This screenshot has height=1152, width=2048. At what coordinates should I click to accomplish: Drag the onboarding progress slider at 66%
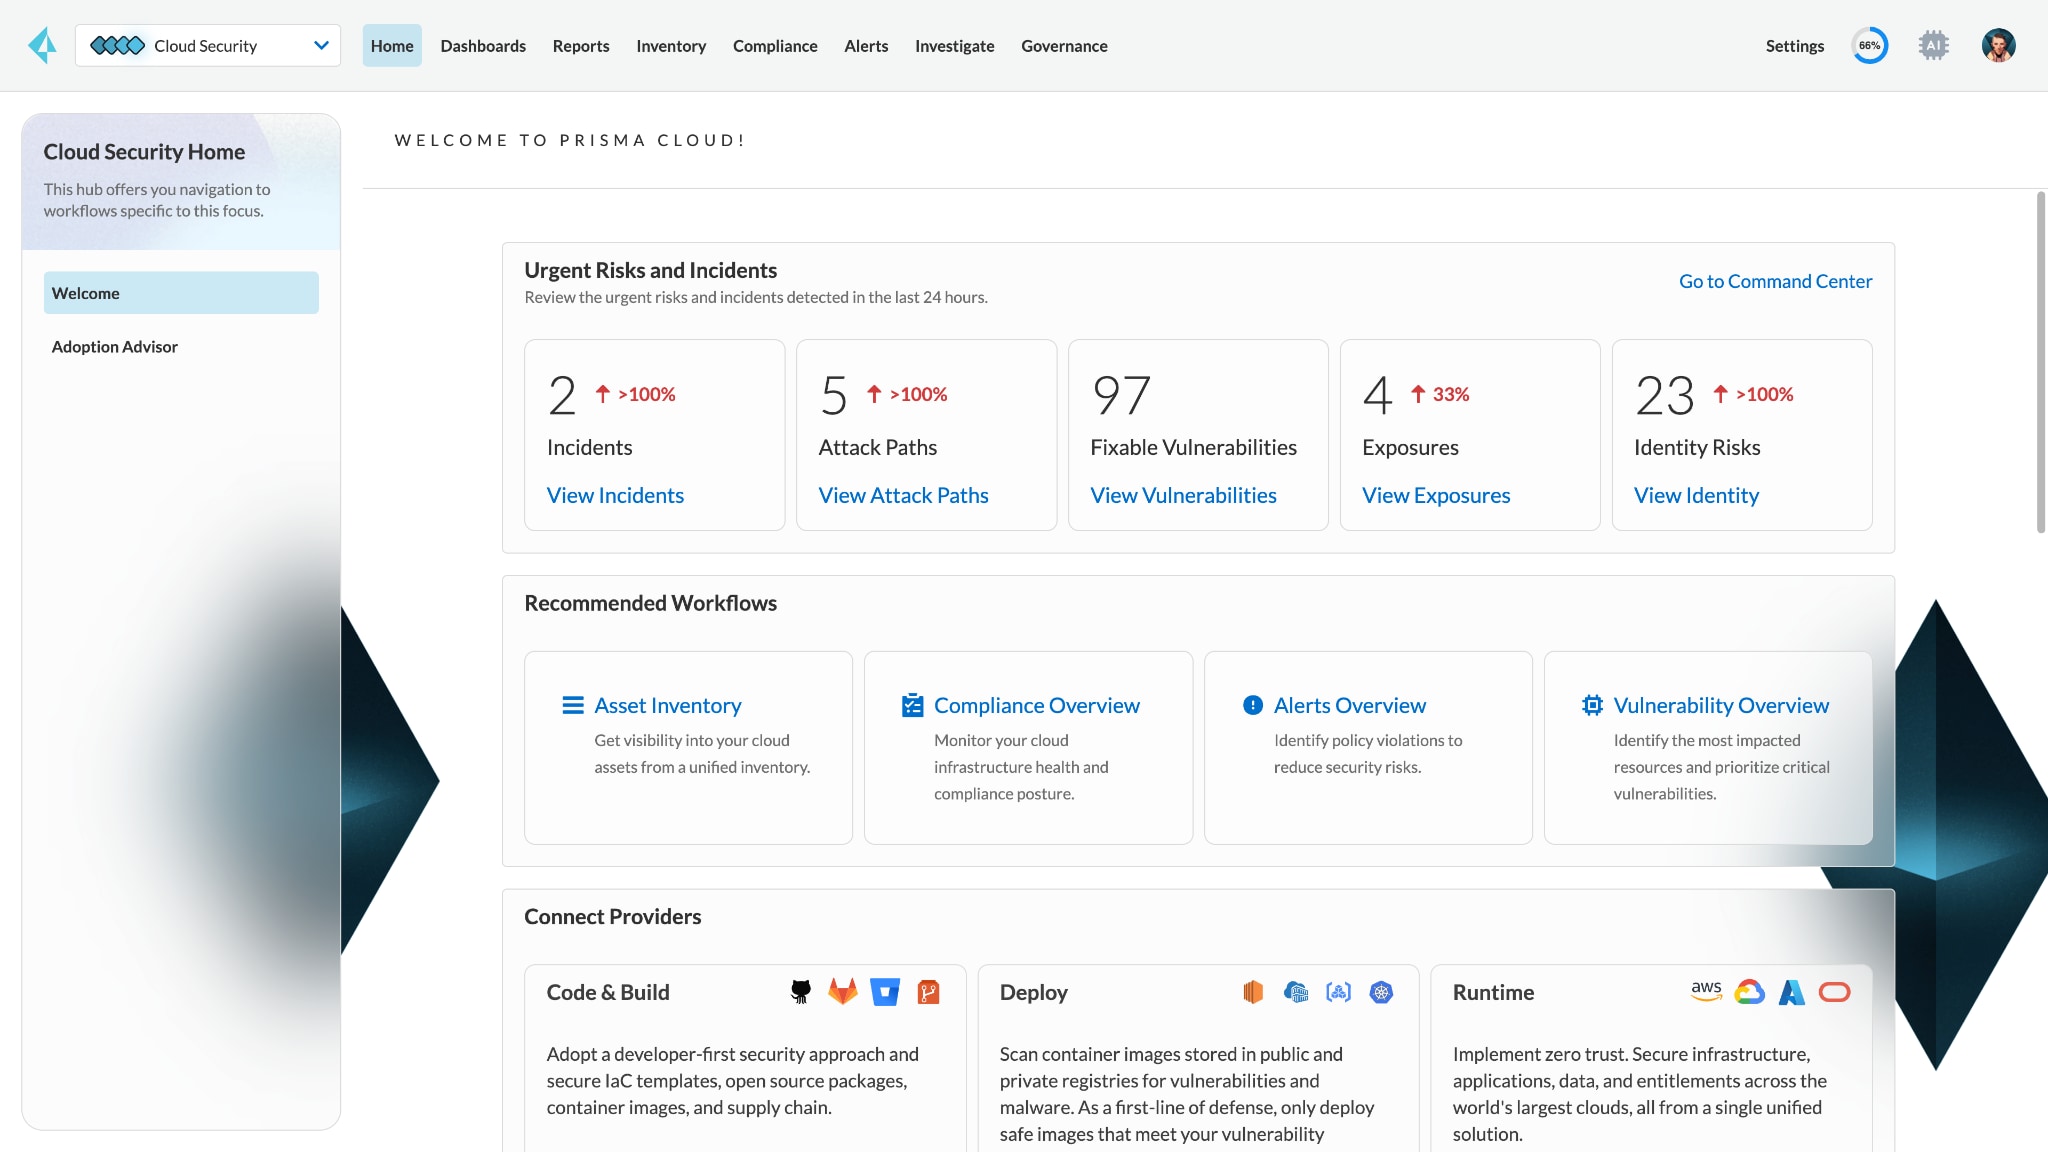1871,45
